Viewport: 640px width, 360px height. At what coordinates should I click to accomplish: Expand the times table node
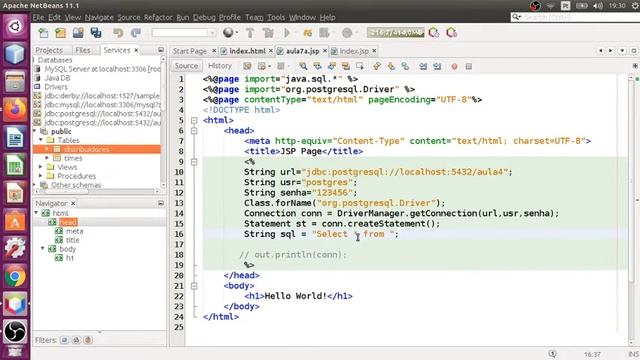click(x=47, y=158)
